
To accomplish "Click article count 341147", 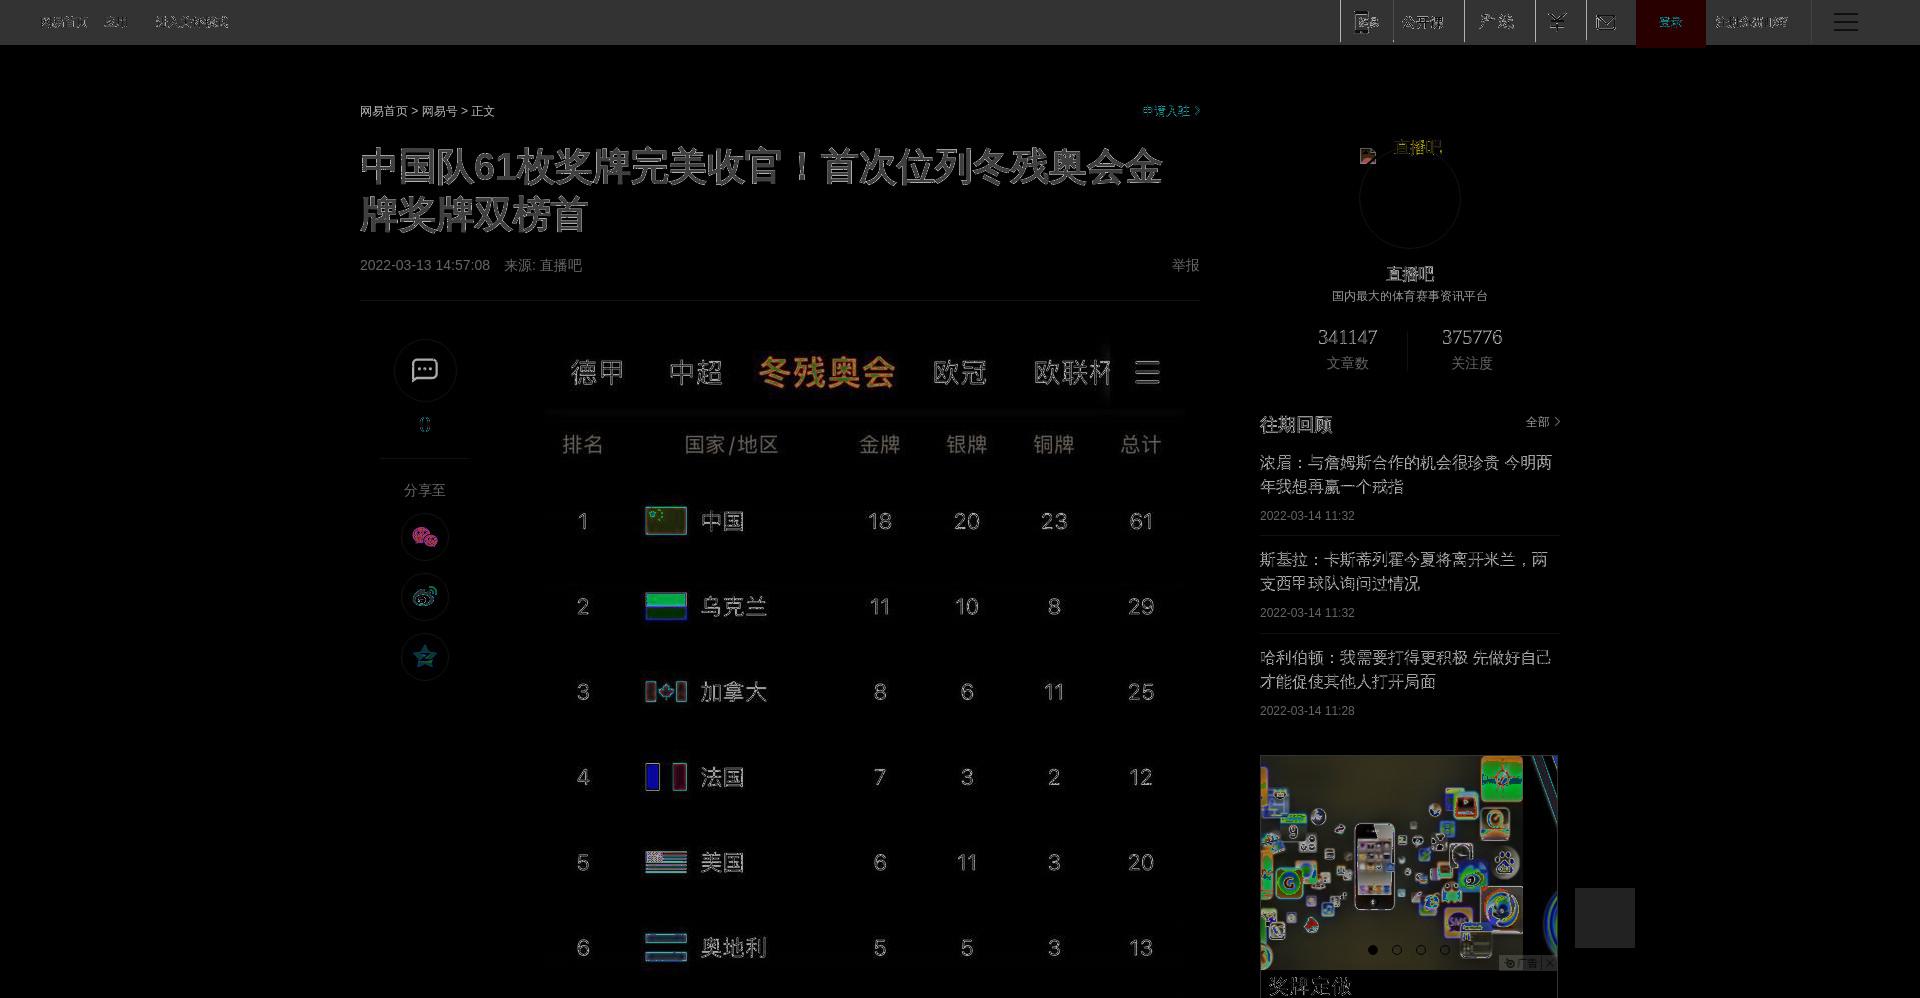I will coord(1347,337).
